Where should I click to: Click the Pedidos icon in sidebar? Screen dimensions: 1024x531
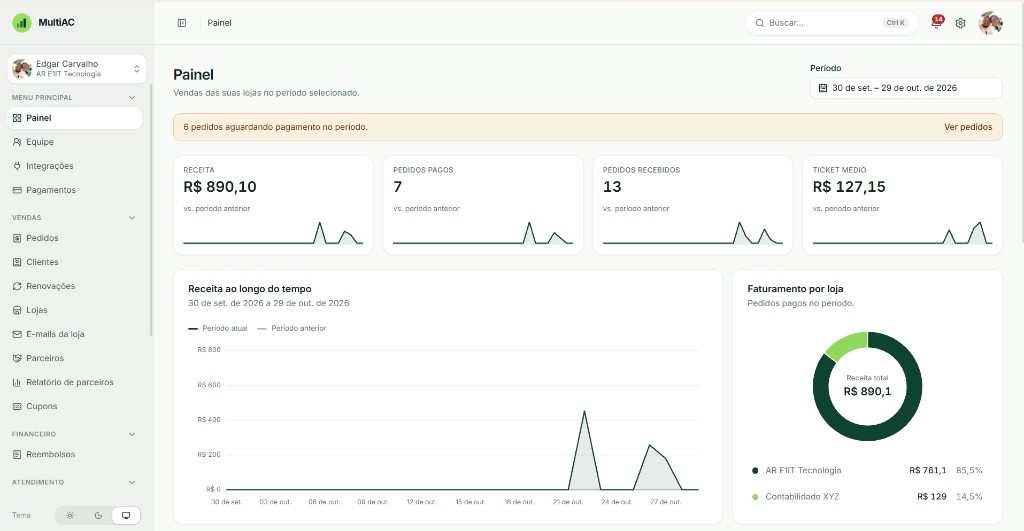pyautogui.click(x=17, y=238)
